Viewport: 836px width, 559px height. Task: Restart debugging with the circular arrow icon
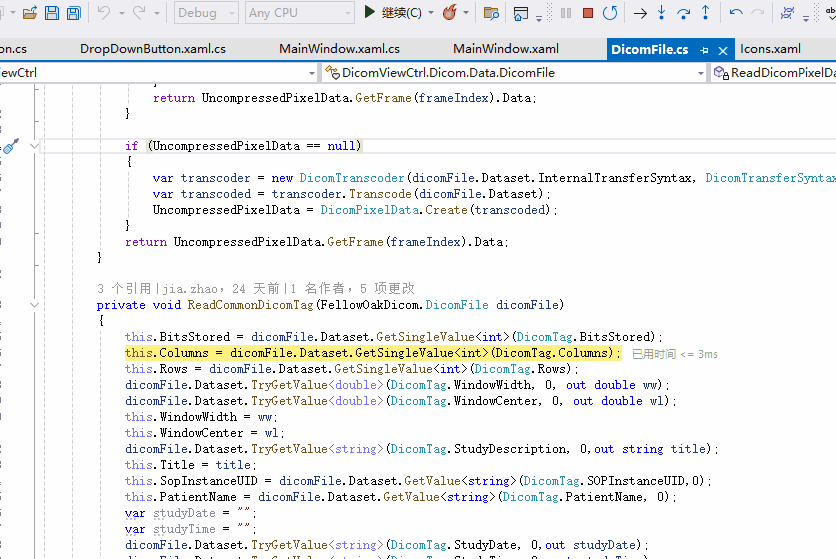point(610,13)
